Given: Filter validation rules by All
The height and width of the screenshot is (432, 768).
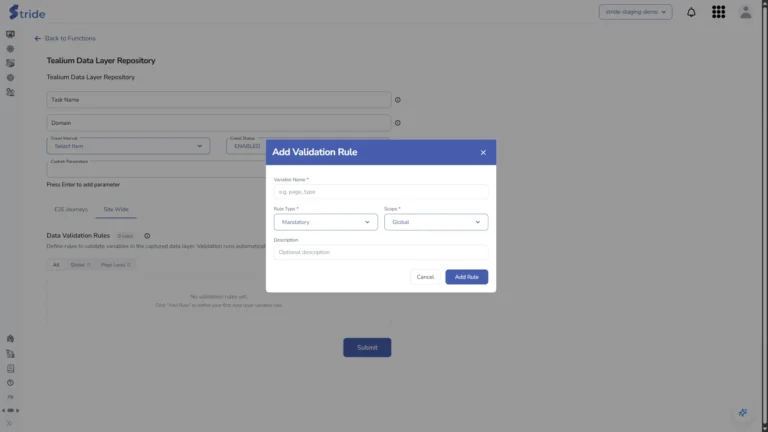Looking at the screenshot, I should pyautogui.click(x=56, y=264).
